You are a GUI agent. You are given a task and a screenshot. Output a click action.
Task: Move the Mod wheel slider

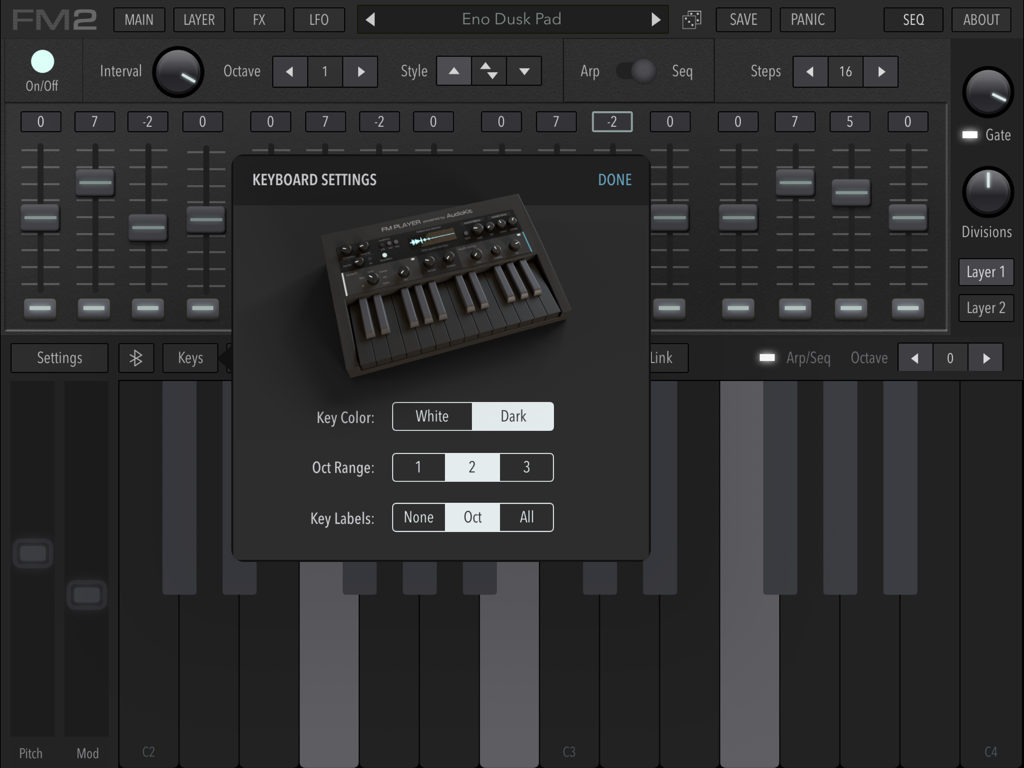(x=87, y=594)
